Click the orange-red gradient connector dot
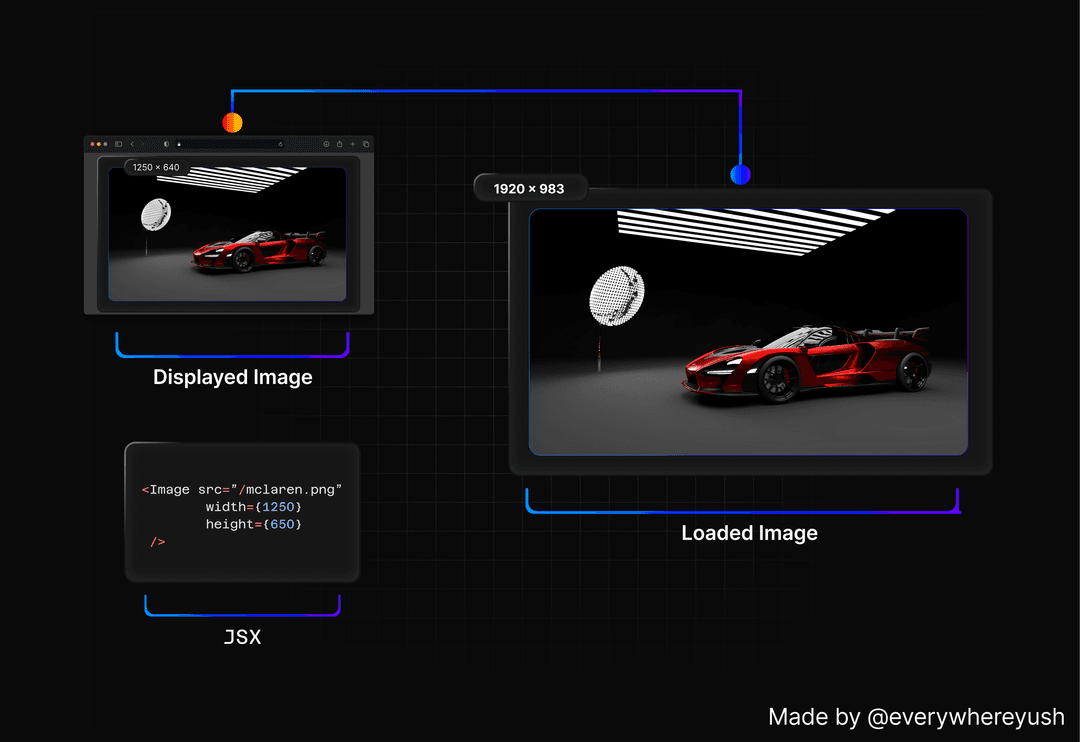This screenshot has height=742, width=1080. tap(232, 122)
